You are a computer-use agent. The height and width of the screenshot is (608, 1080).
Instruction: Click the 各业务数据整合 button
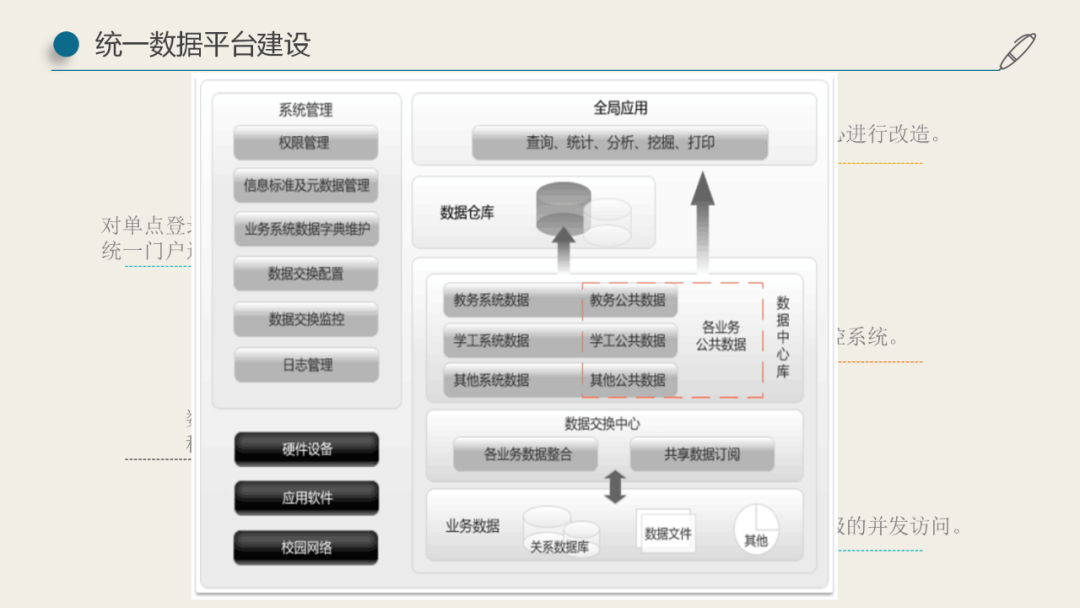pos(526,454)
